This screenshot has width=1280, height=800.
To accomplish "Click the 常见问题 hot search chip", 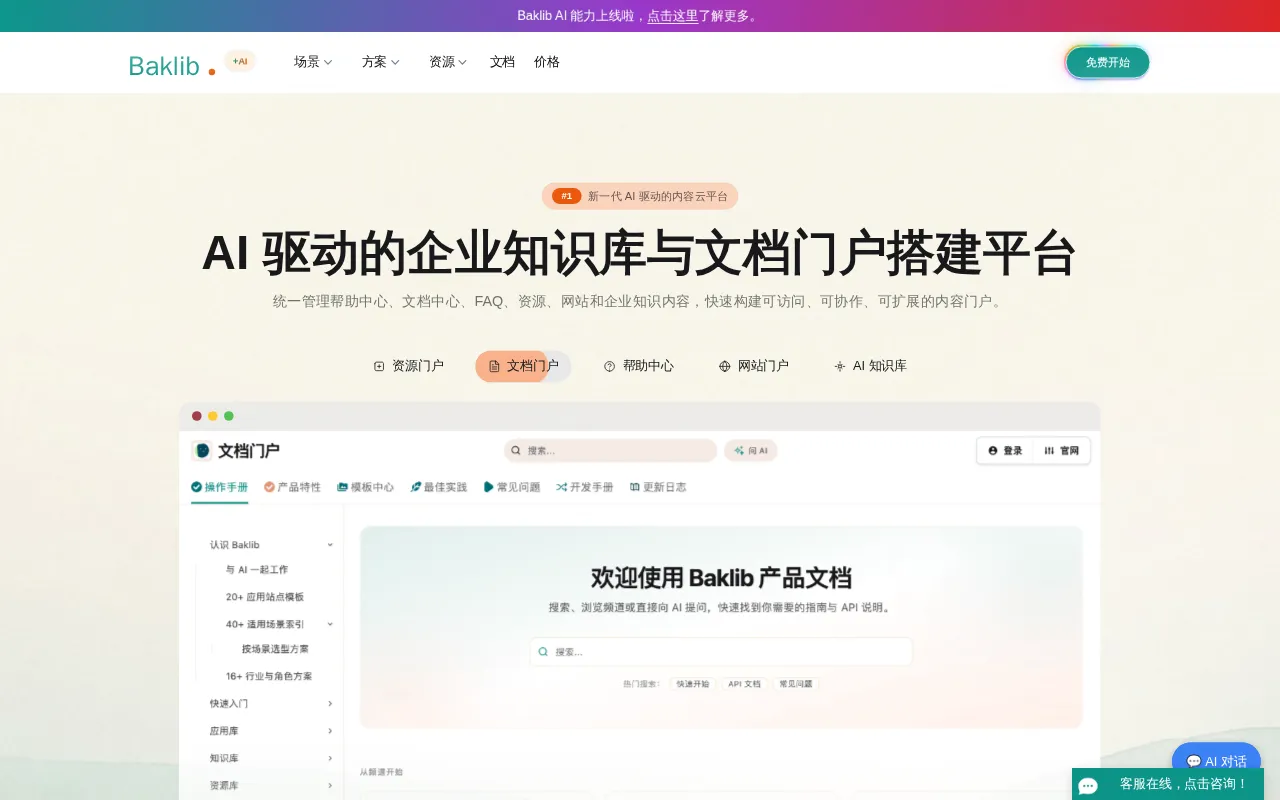I will pyautogui.click(x=796, y=684).
